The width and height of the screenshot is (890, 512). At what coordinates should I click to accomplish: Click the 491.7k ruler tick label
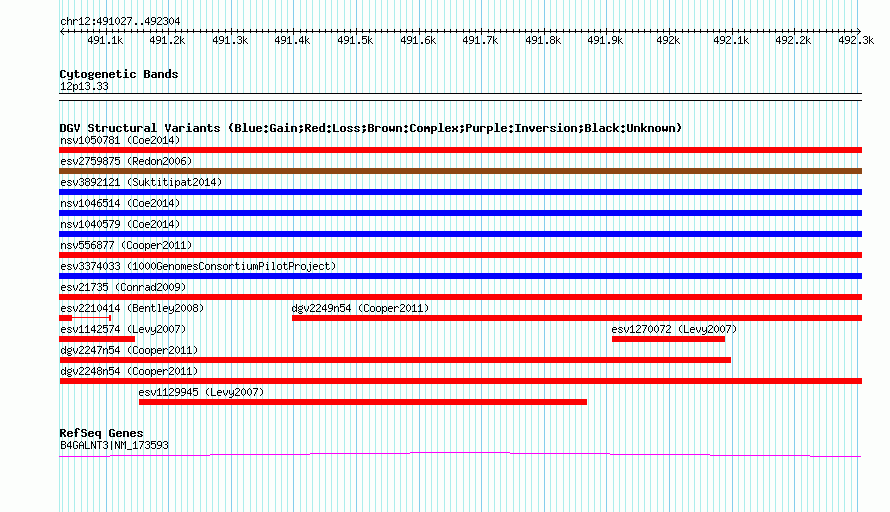(x=480, y=40)
